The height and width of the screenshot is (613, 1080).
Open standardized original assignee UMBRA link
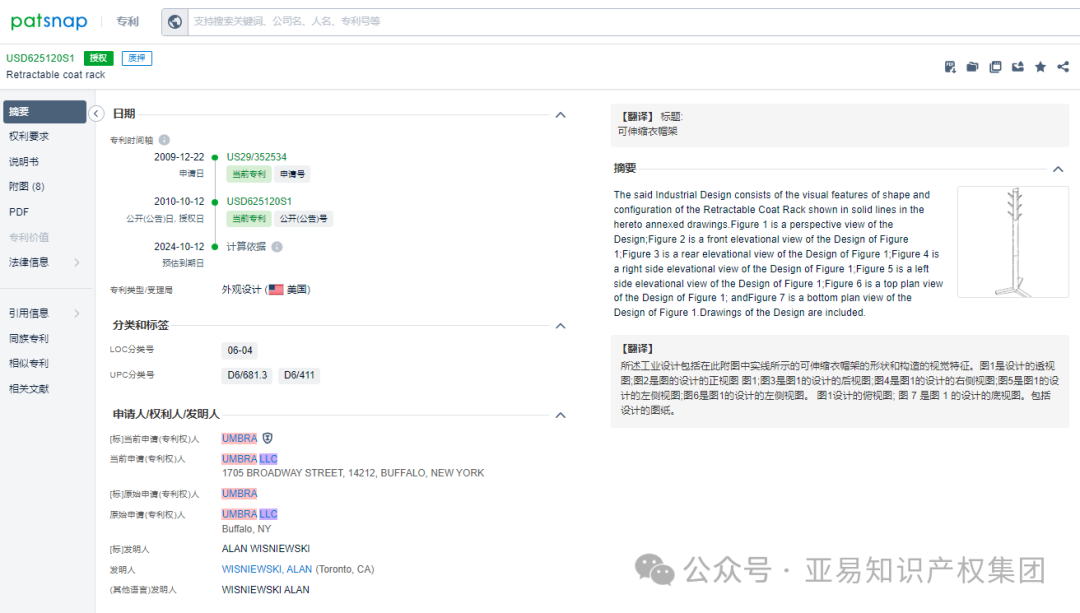(239, 493)
